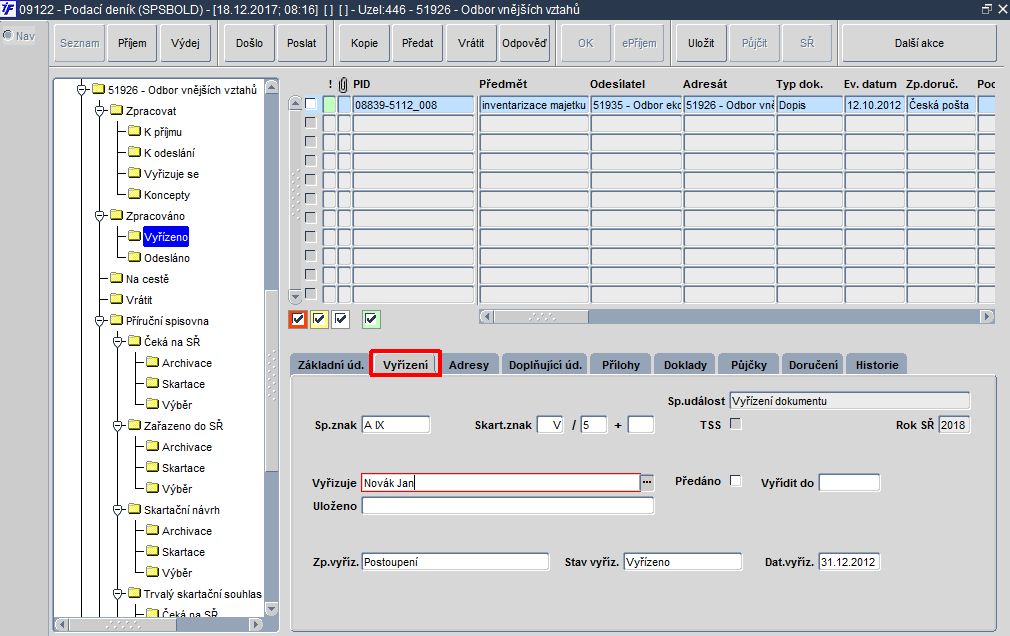This screenshot has width=1010, height=636.
Task: Tick the checkbox of row 08839-5112_008
Action: pos(310,104)
